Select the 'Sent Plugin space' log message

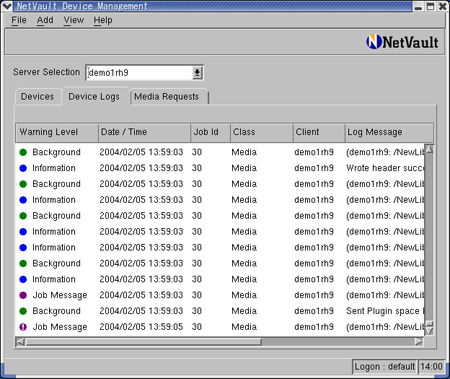pos(385,311)
